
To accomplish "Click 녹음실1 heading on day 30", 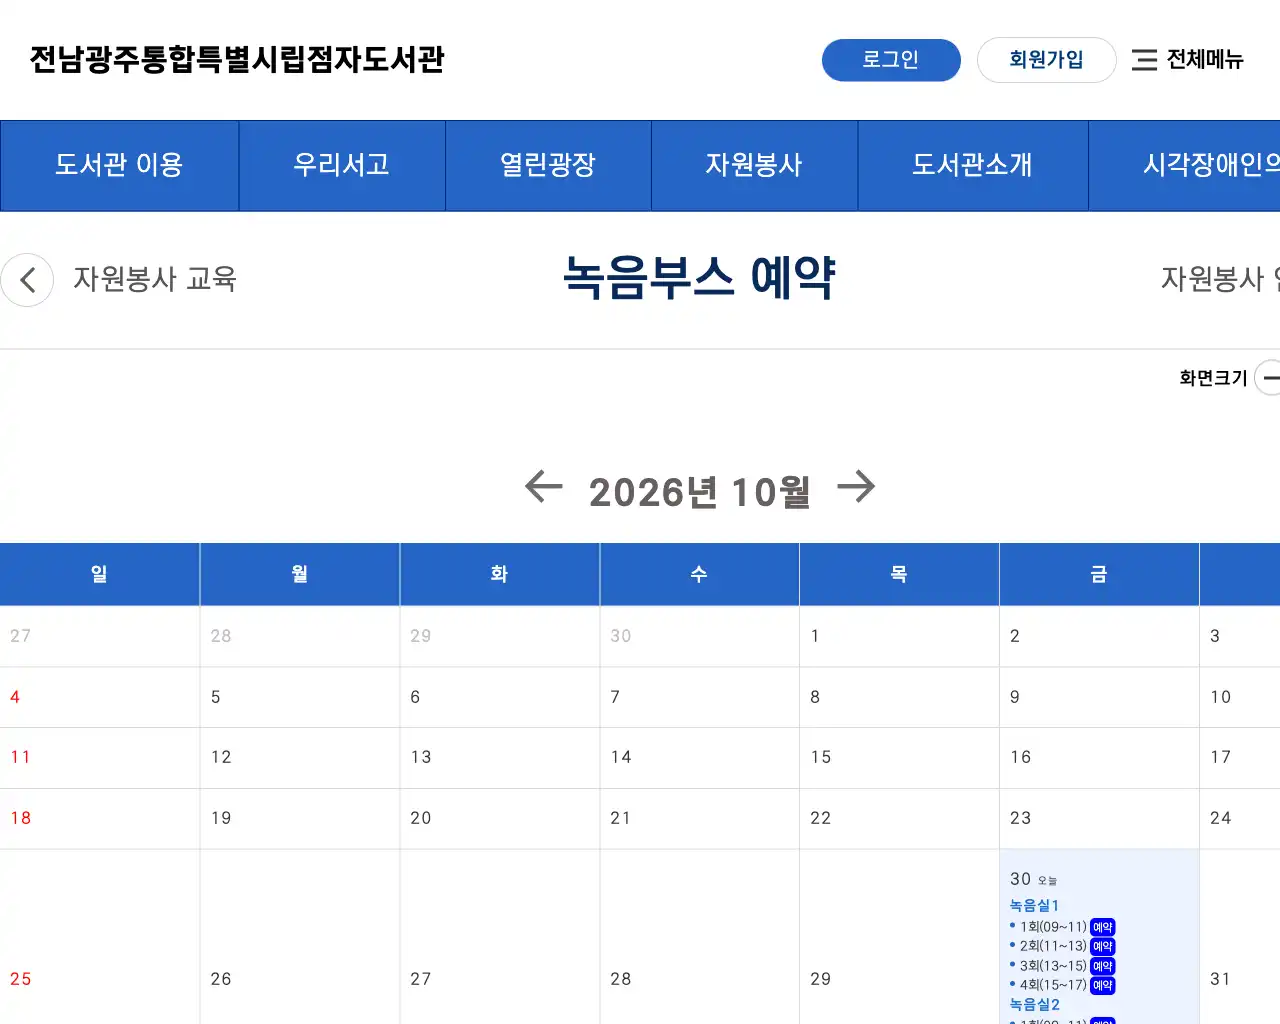I will click(x=1034, y=905).
